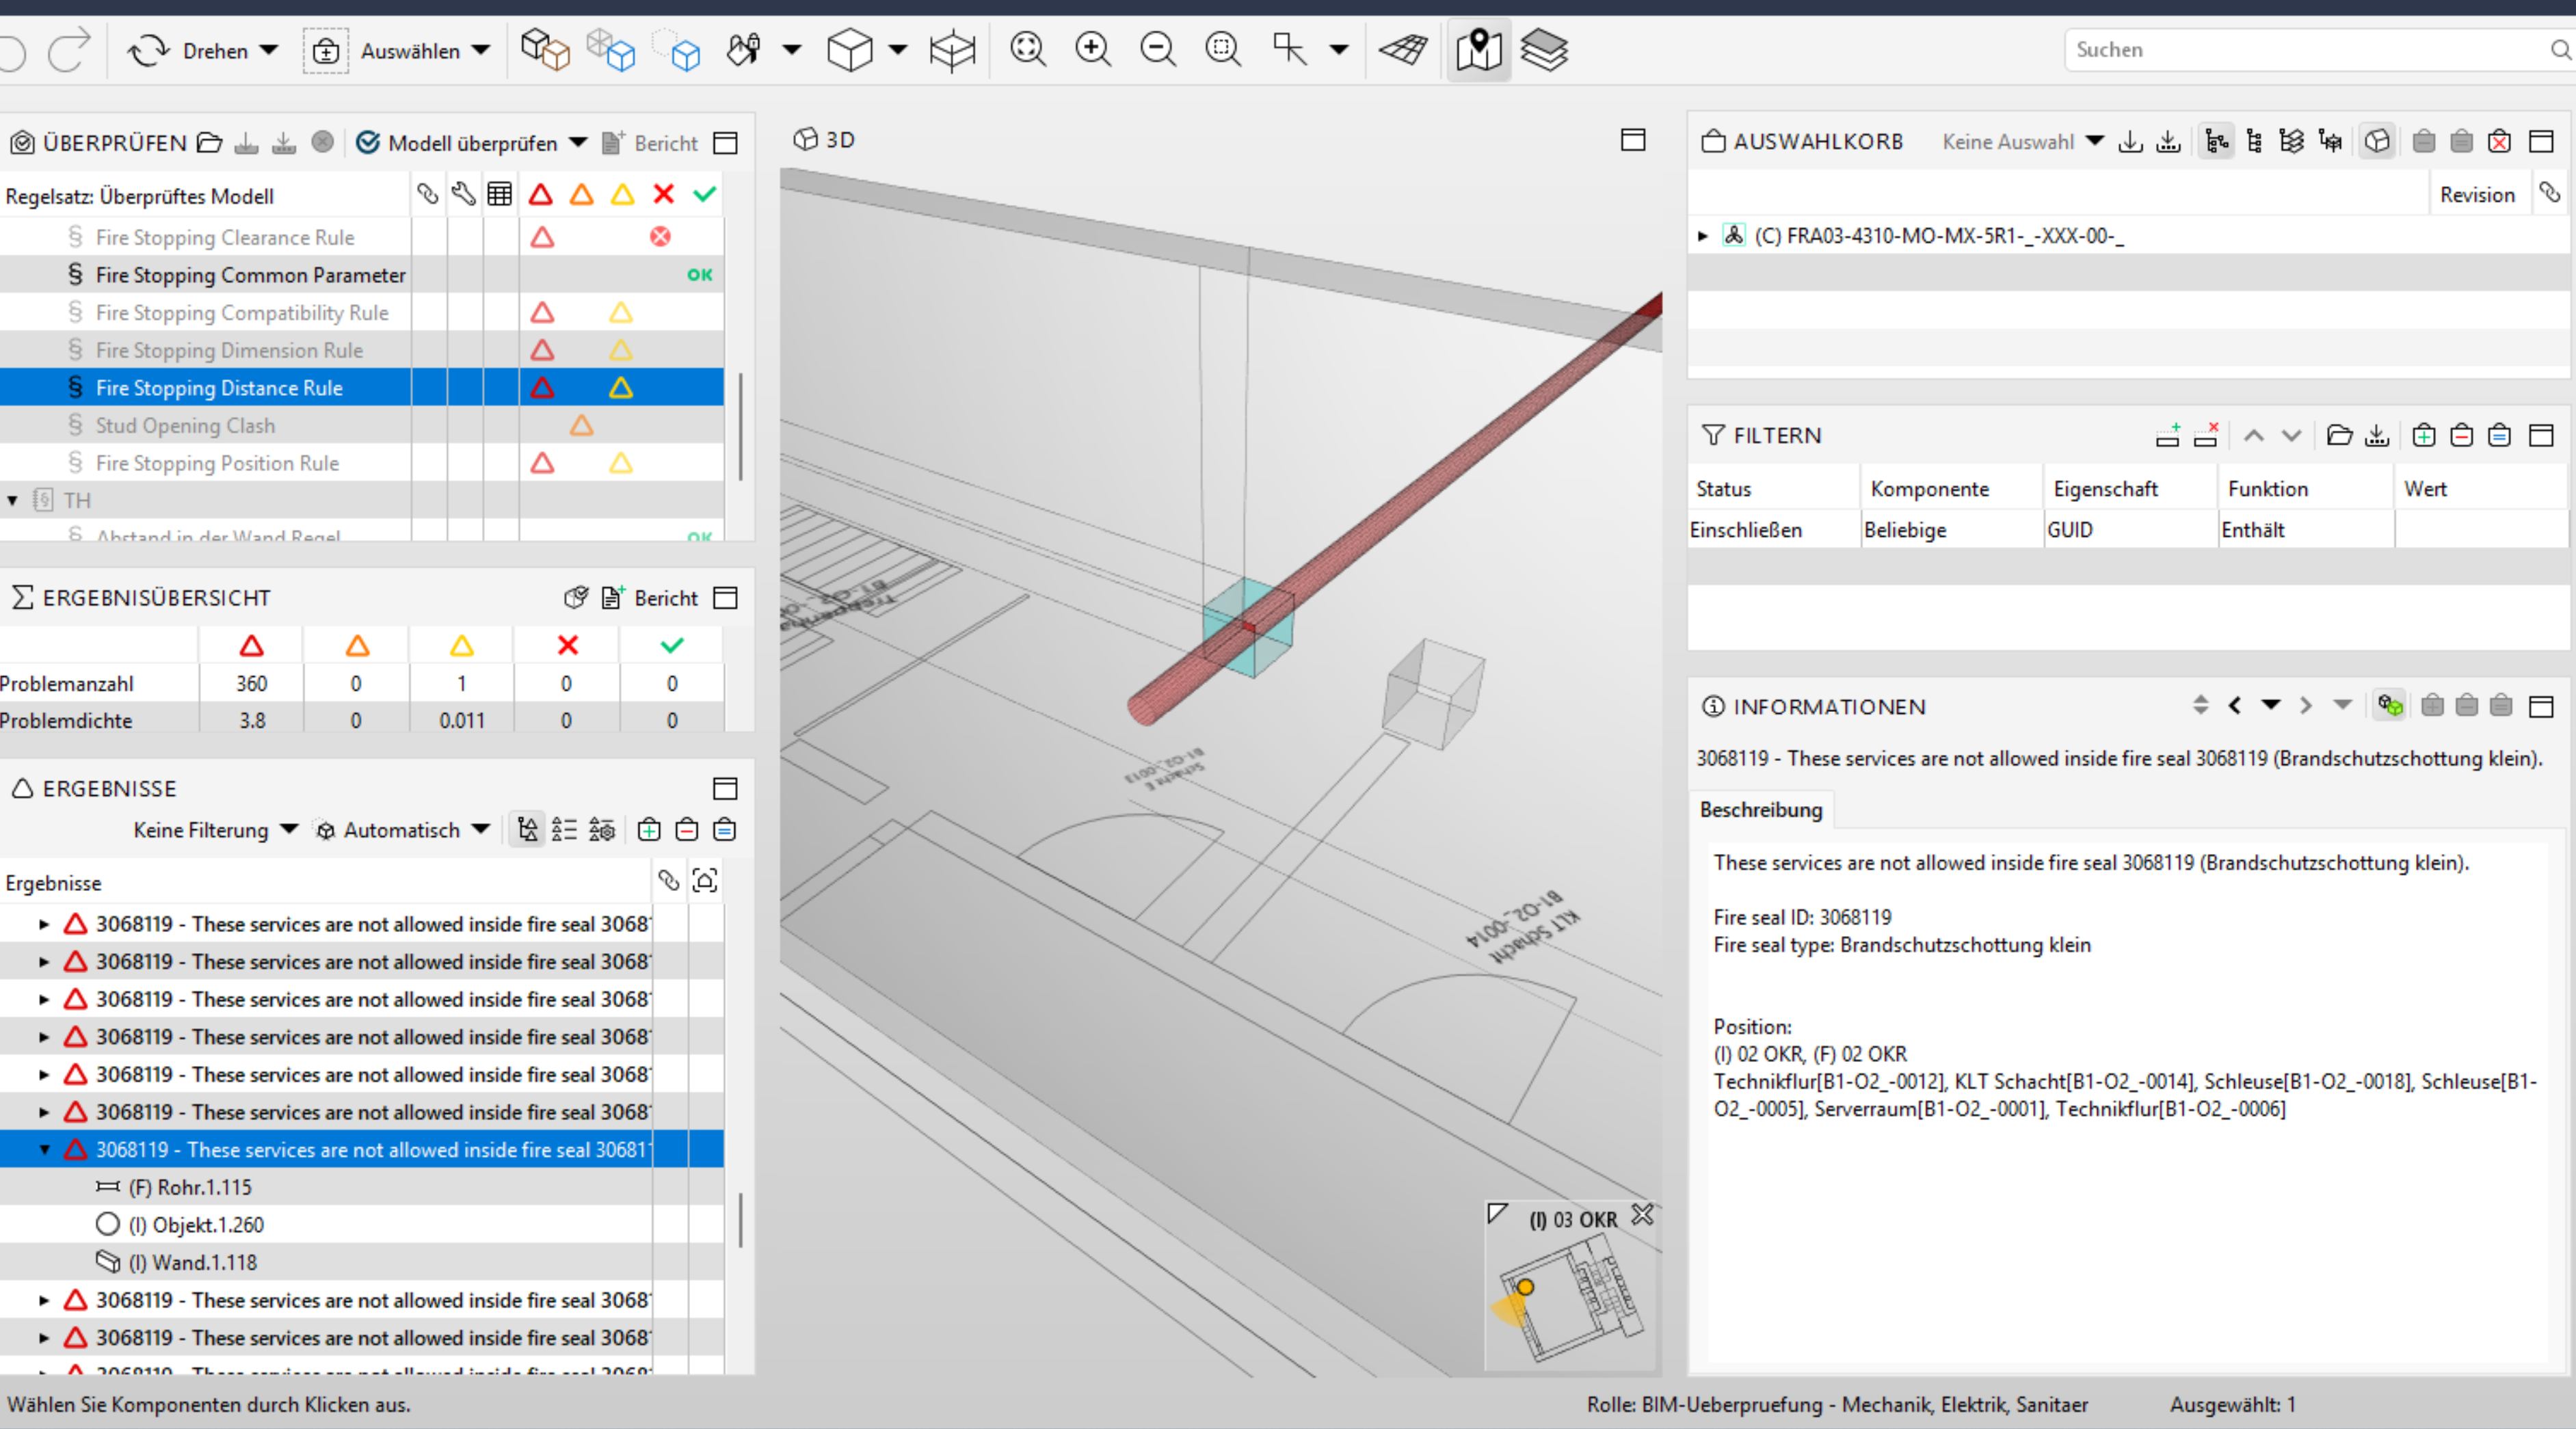Click the zoom-to-result icon in Ergebnisse header
The image size is (2576, 1429).
click(x=705, y=880)
